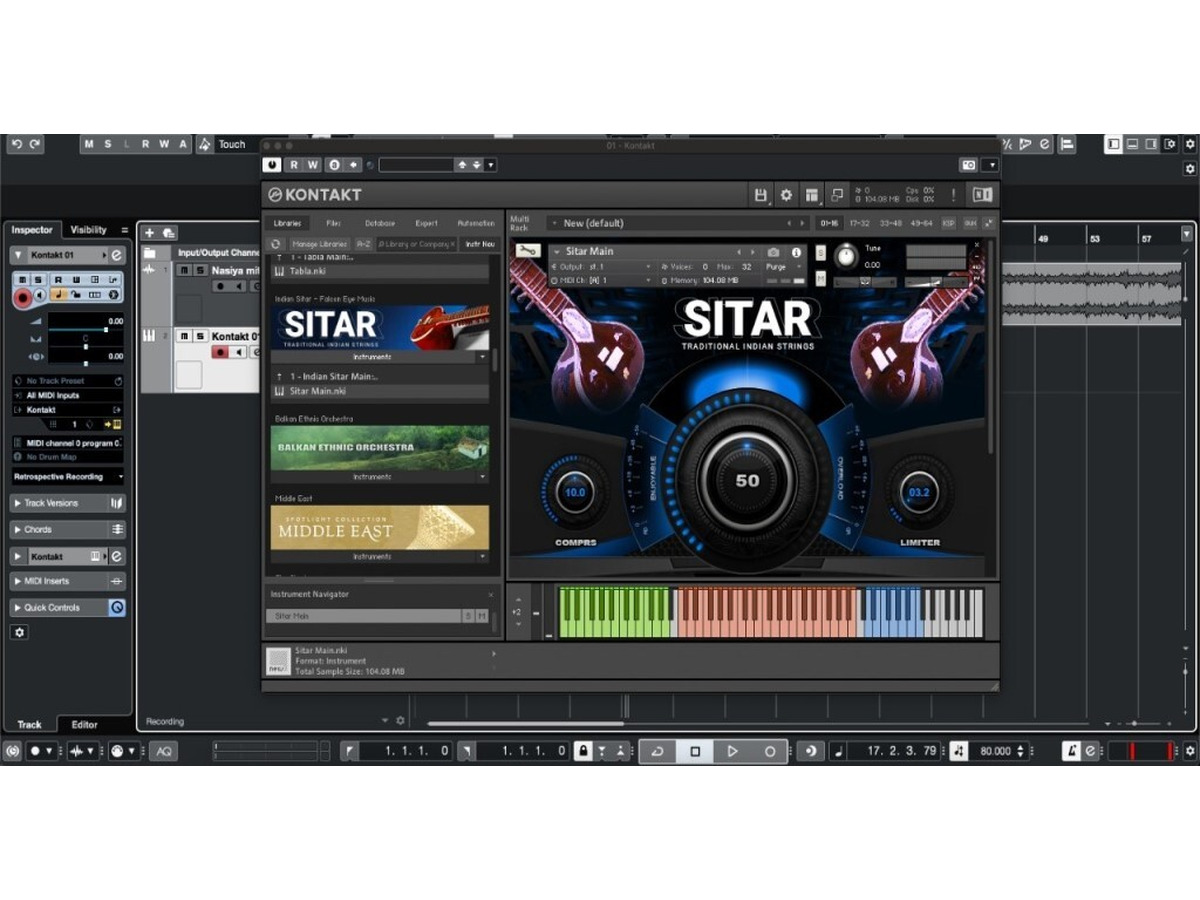Open the Sitar library Instruments dropdown
The width and height of the screenshot is (1200, 900).
(481, 357)
